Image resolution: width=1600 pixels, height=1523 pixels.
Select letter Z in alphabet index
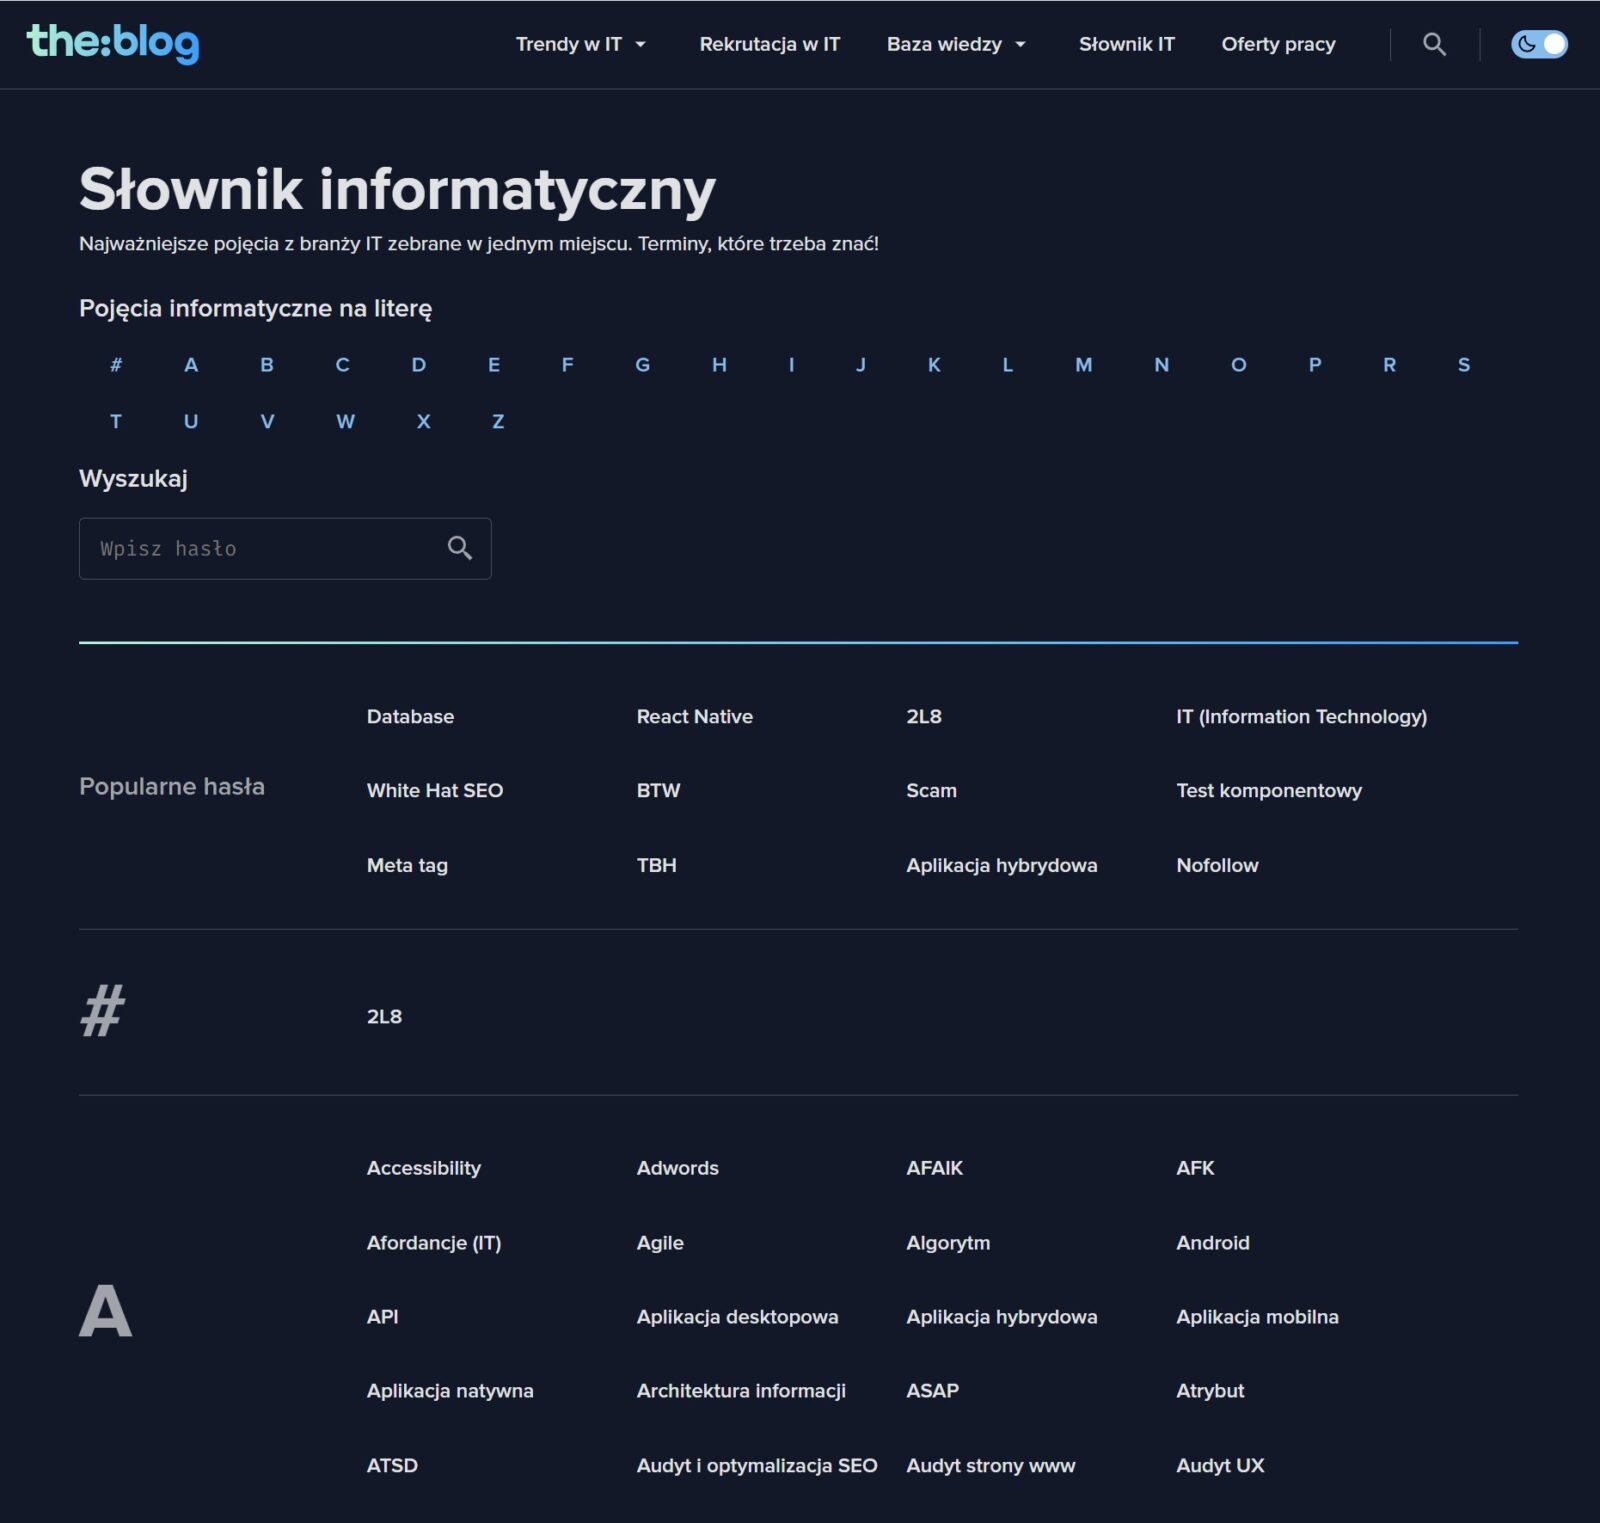click(x=498, y=422)
